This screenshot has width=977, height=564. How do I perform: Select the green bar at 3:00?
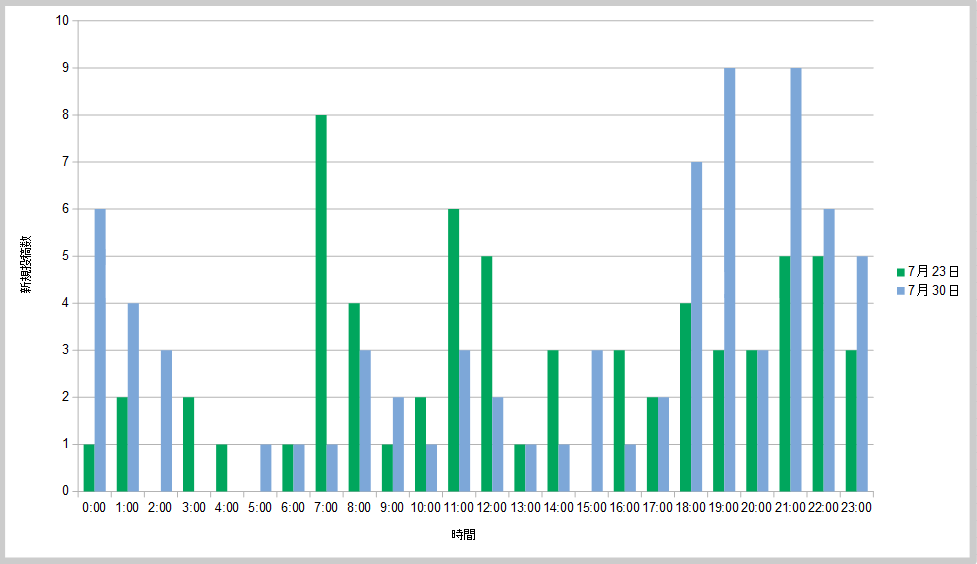point(188,444)
